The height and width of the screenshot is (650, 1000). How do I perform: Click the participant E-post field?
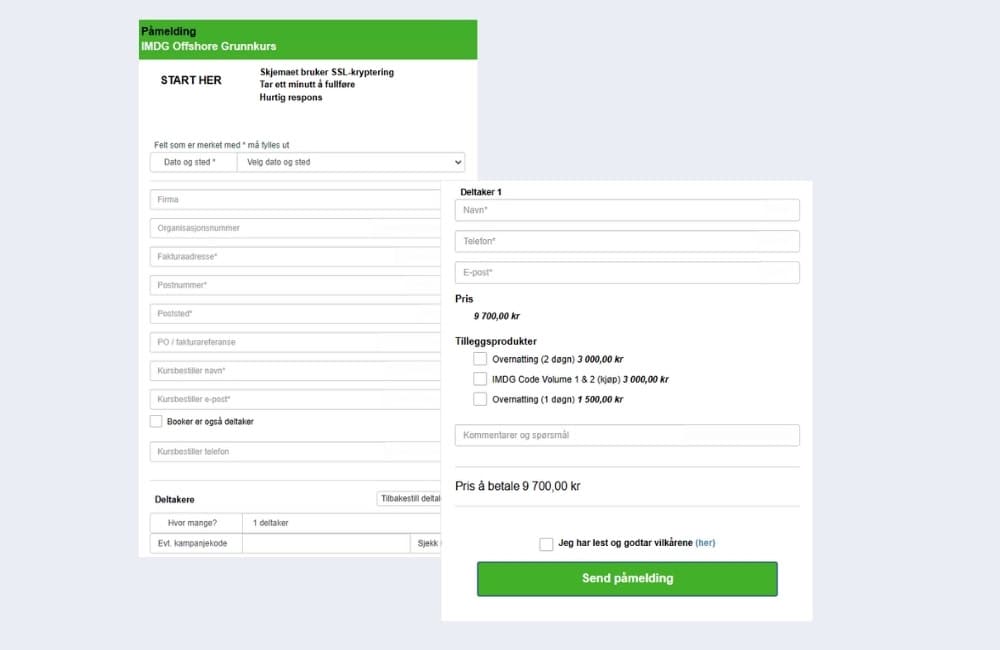click(627, 272)
